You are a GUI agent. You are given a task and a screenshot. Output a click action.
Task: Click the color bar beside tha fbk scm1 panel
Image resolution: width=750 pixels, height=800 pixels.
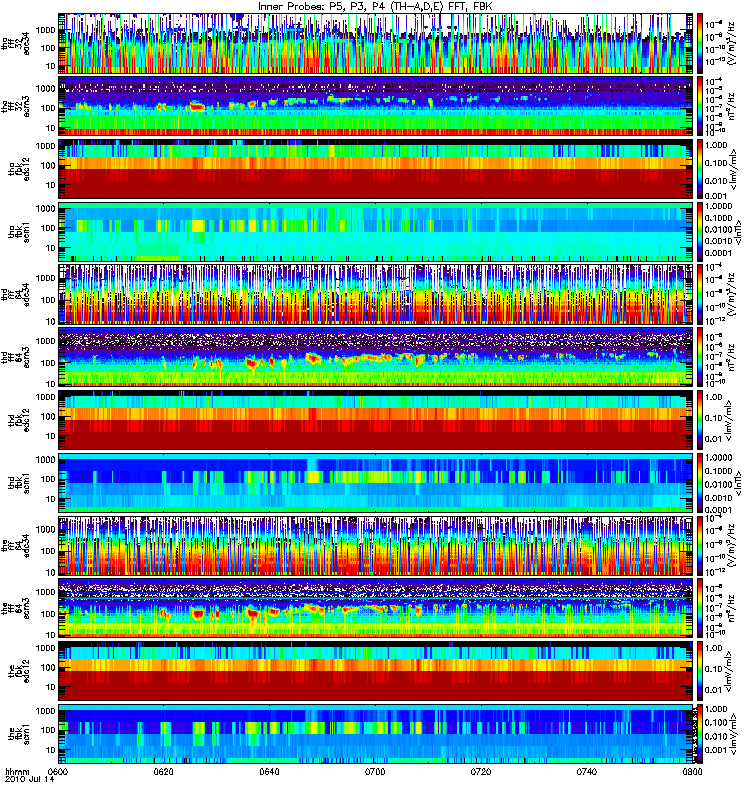(x=700, y=232)
